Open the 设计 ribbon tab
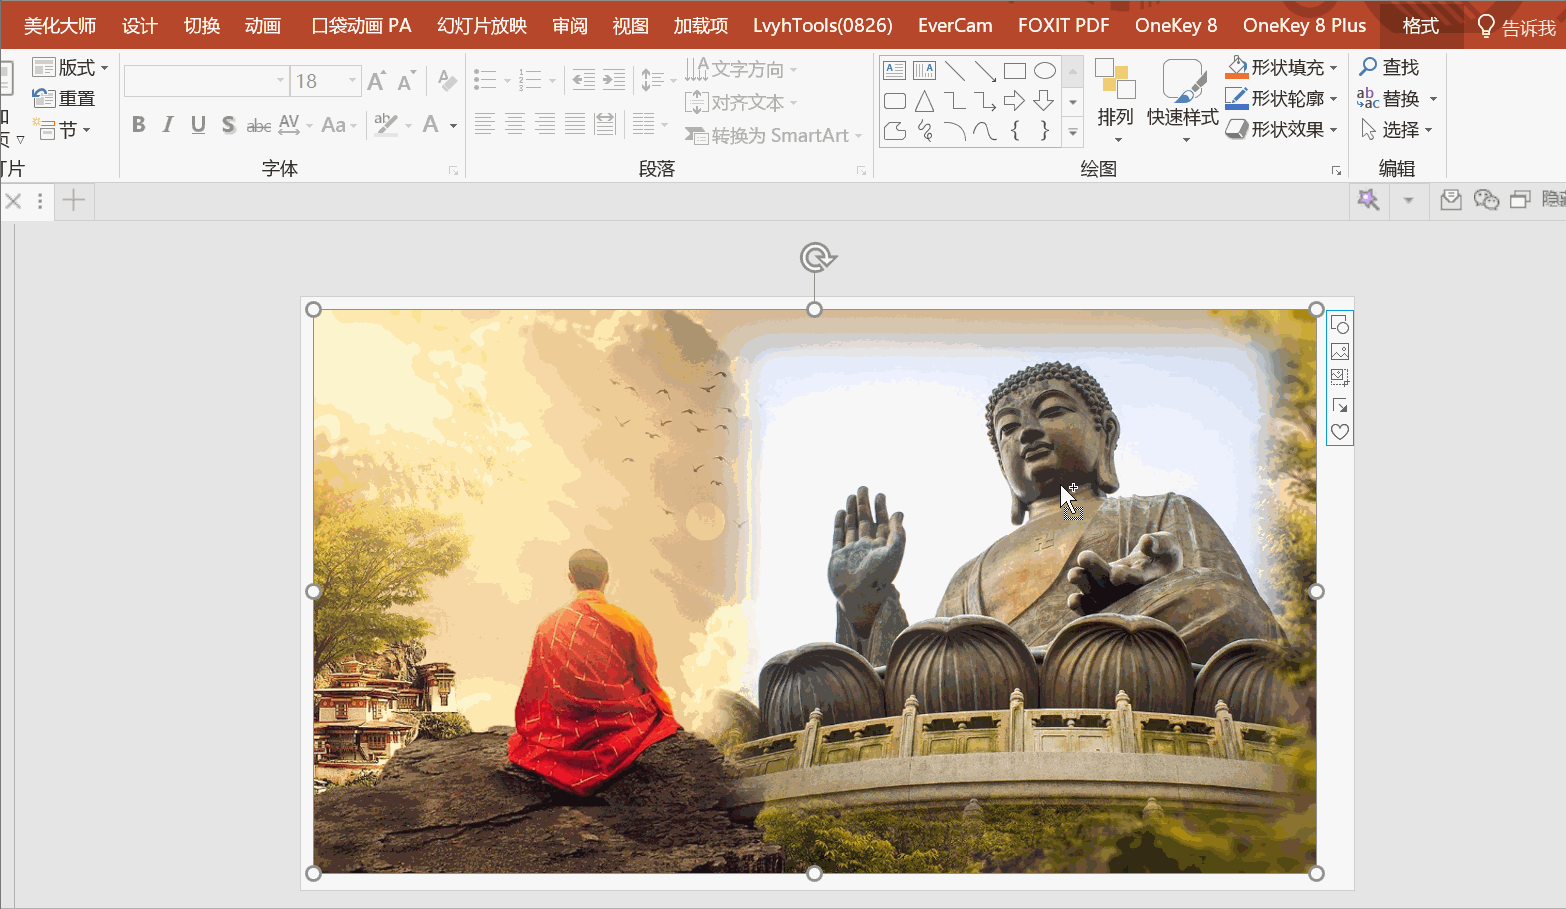The width and height of the screenshot is (1566, 909). pos(140,26)
